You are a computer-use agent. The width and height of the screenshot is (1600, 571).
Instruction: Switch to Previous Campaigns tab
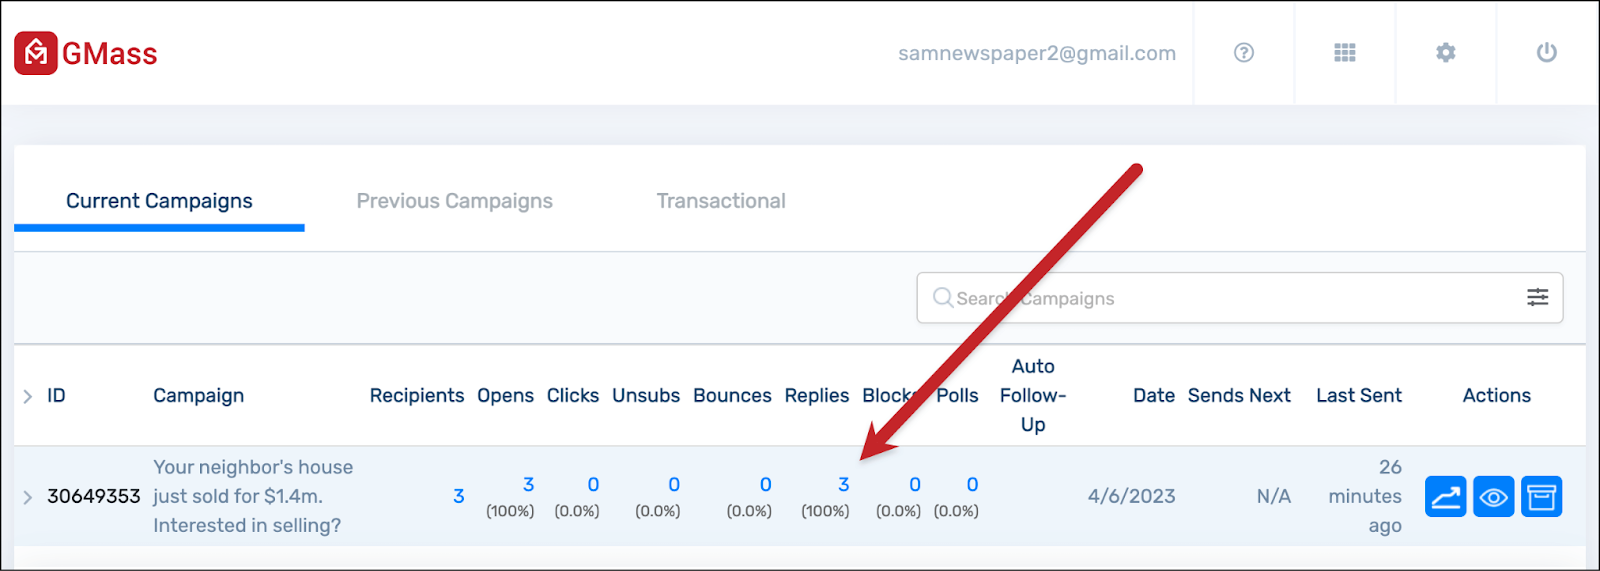(x=455, y=201)
